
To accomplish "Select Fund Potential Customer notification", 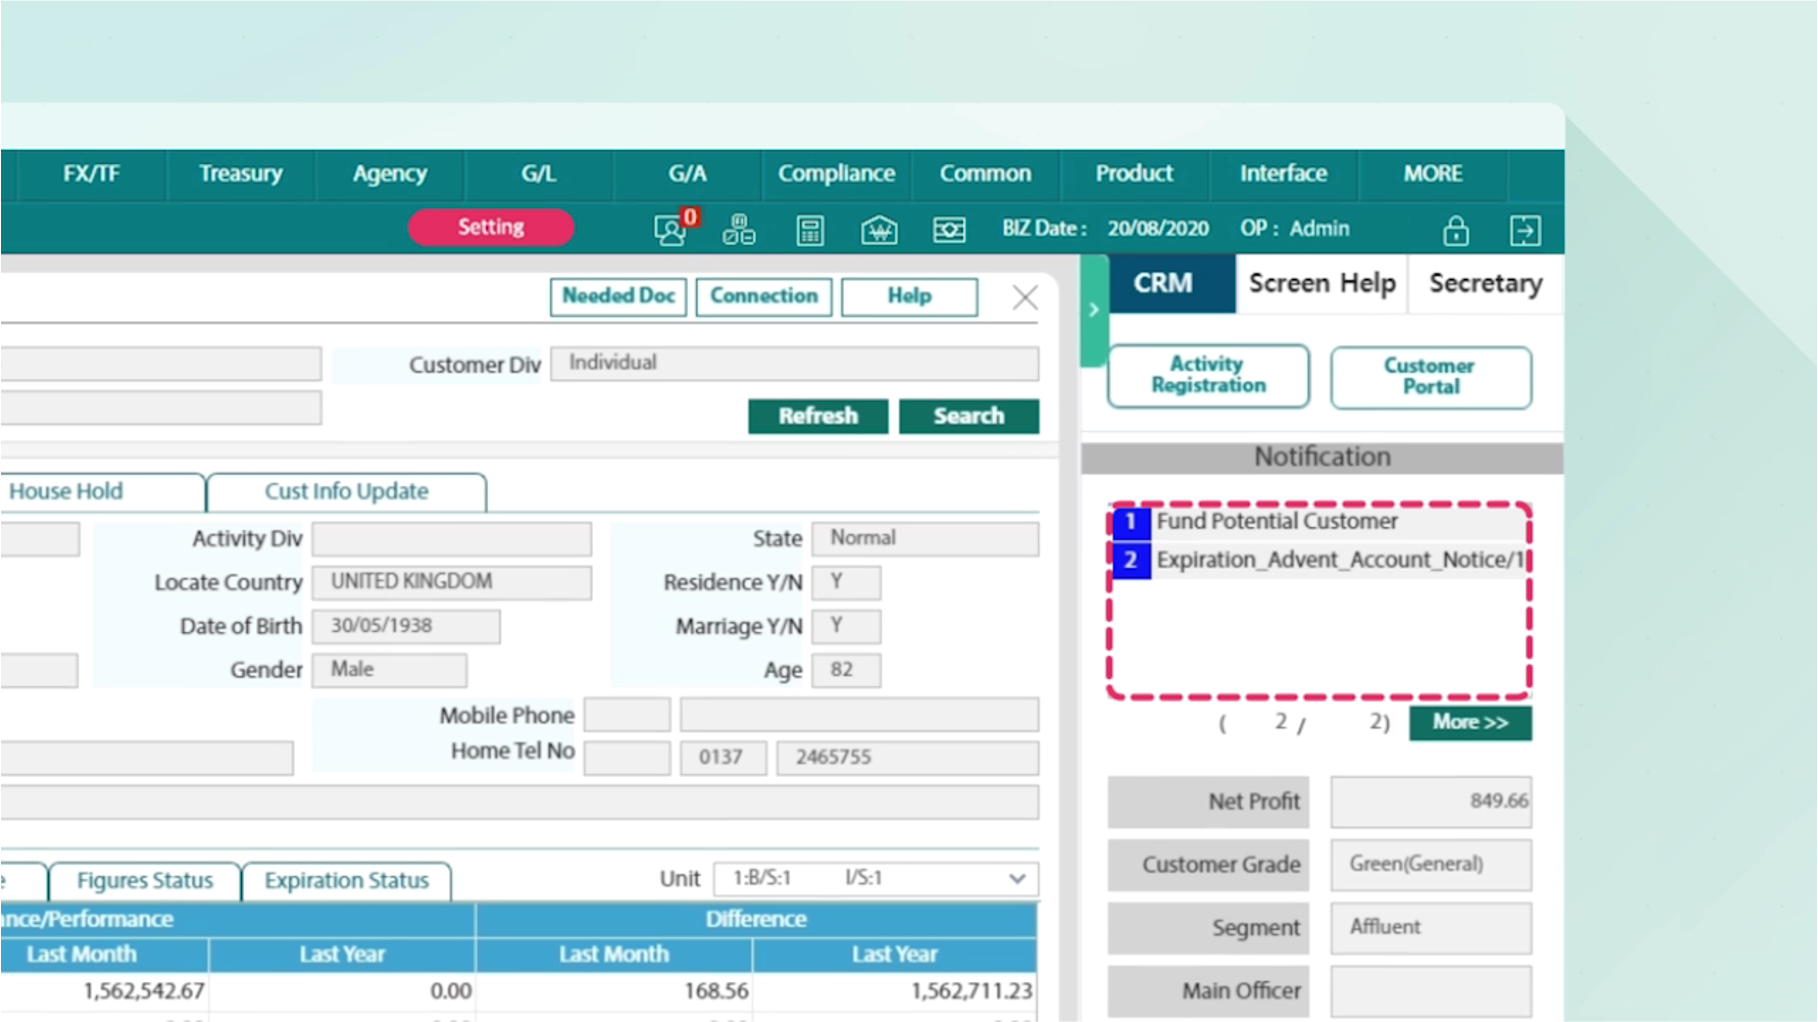I will coord(1319,522).
